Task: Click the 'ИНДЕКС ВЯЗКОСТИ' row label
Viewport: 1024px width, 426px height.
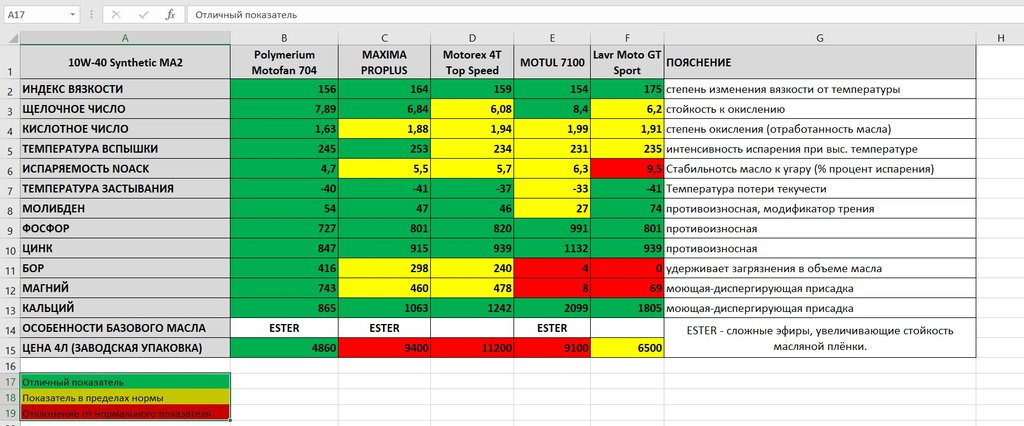Action: pos(125,89)
